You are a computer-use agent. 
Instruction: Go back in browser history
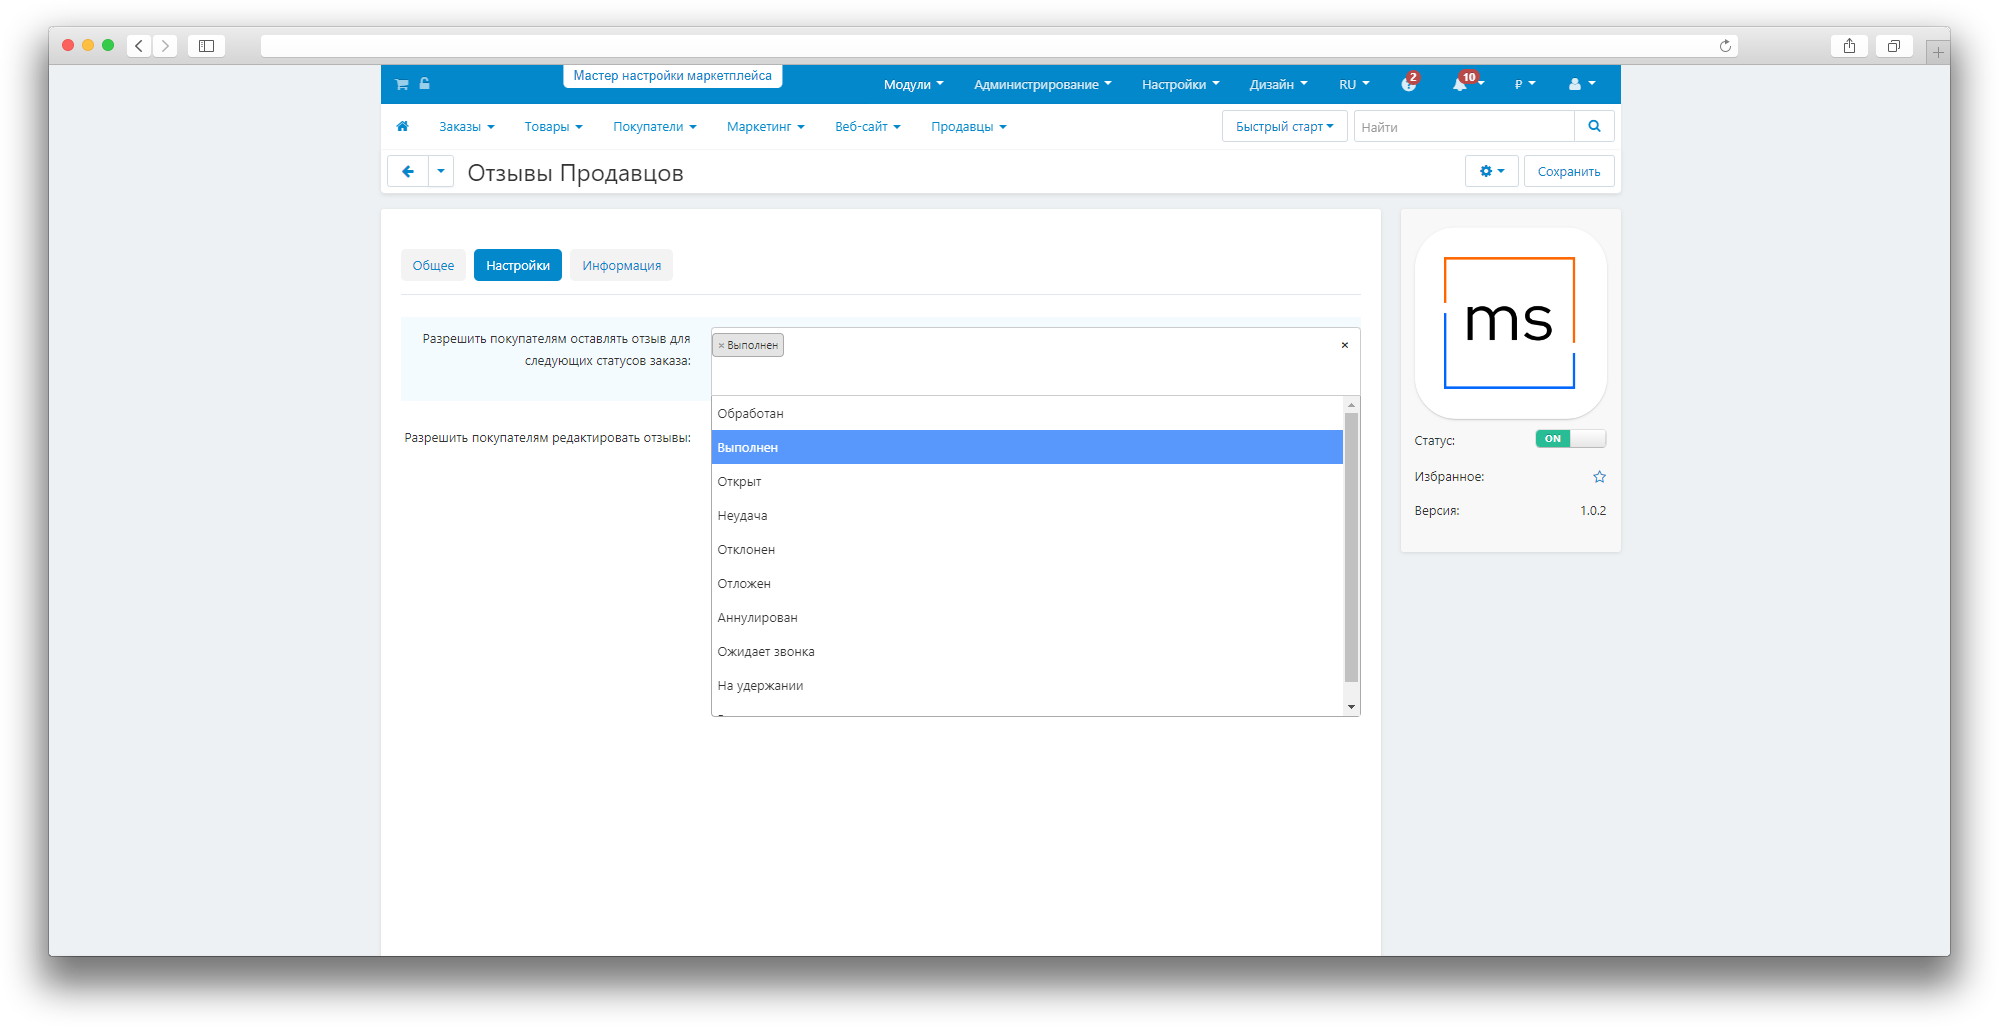[x=139, y=46]
